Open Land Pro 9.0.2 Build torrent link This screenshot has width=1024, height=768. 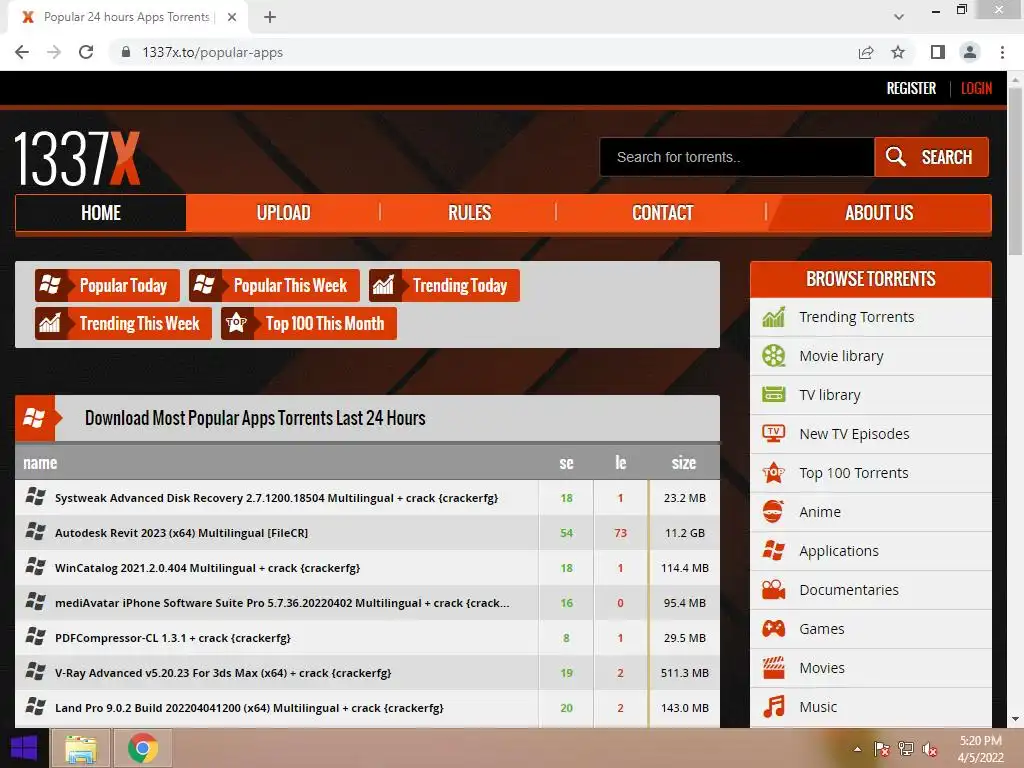[249, 708]
